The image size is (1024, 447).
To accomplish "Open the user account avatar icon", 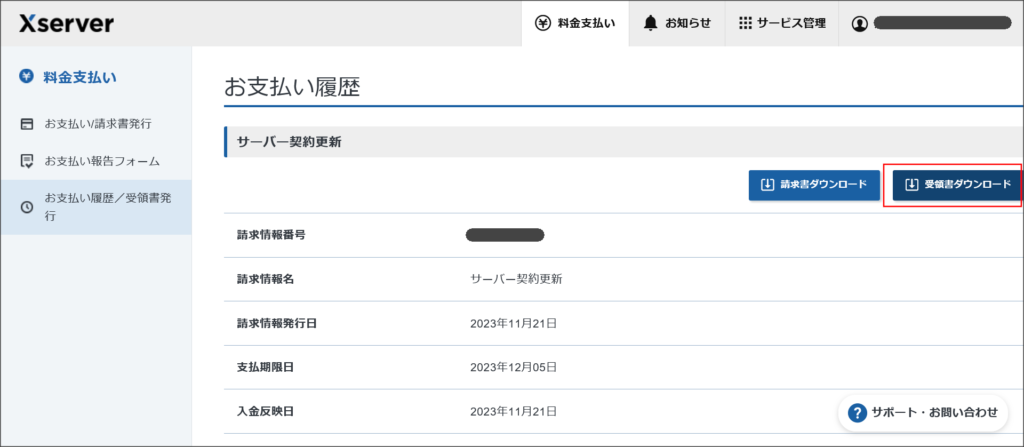I will [859, 24].
